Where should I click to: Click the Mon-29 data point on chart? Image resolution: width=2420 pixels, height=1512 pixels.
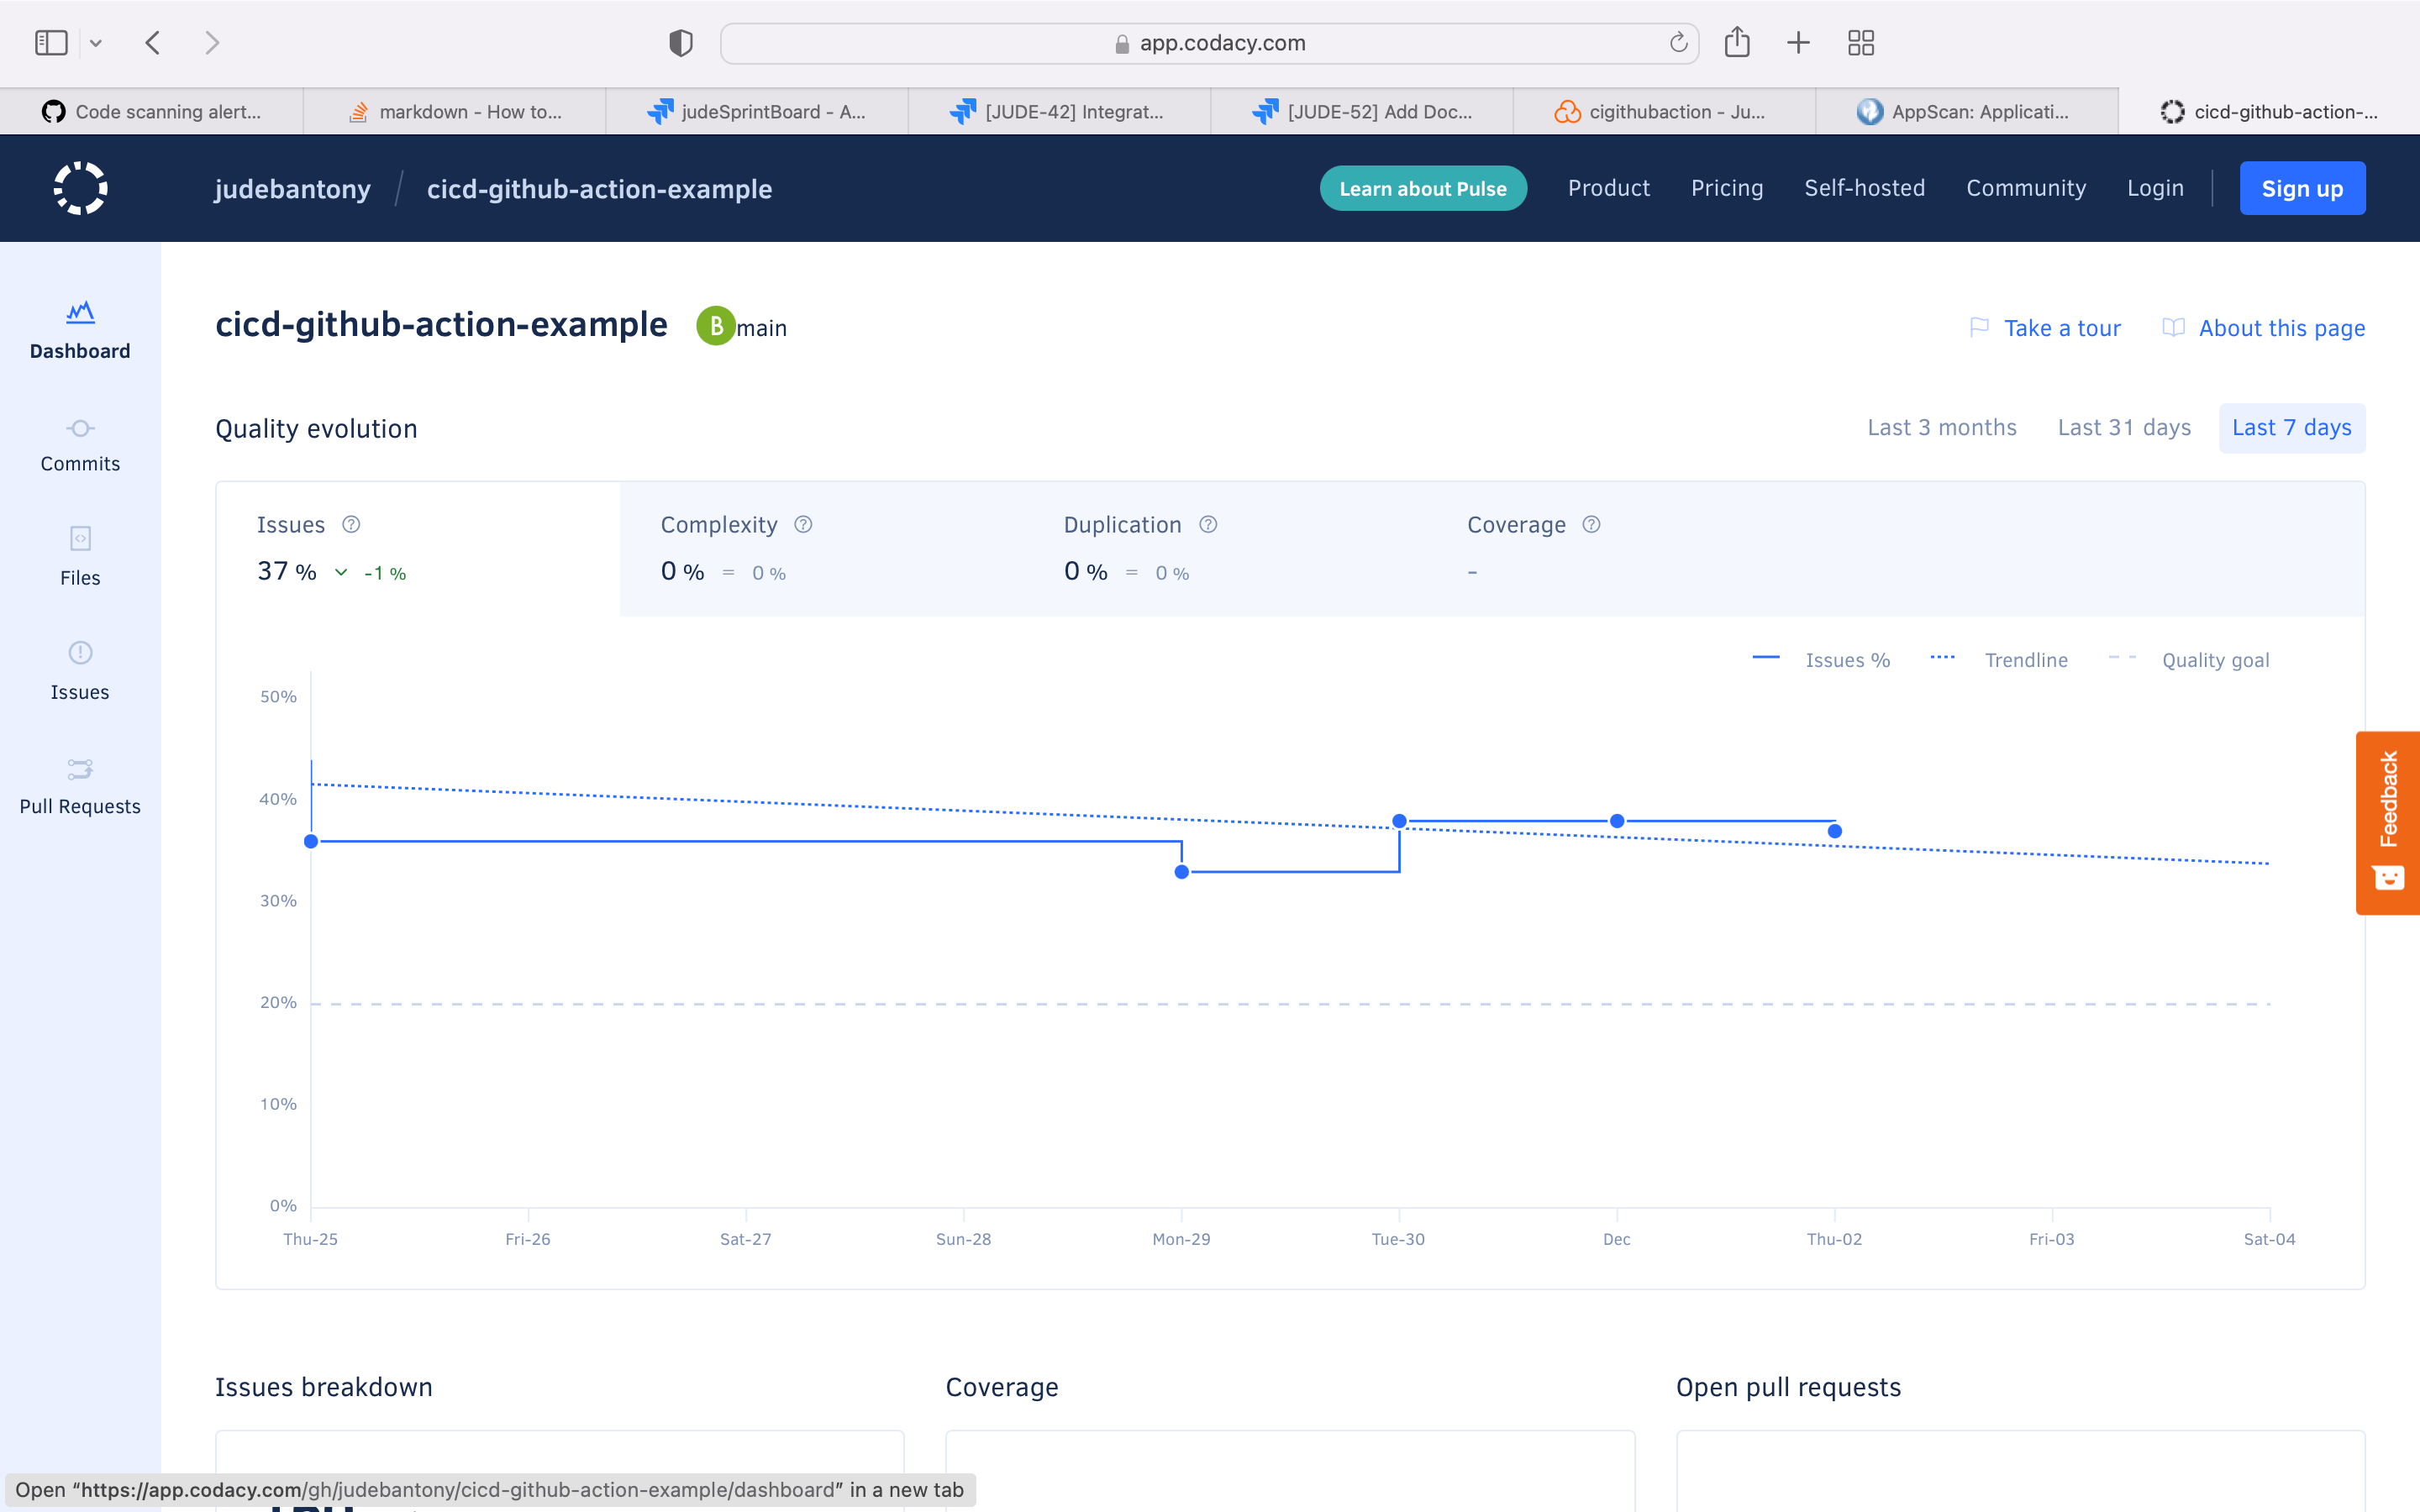coord(1181,872)
